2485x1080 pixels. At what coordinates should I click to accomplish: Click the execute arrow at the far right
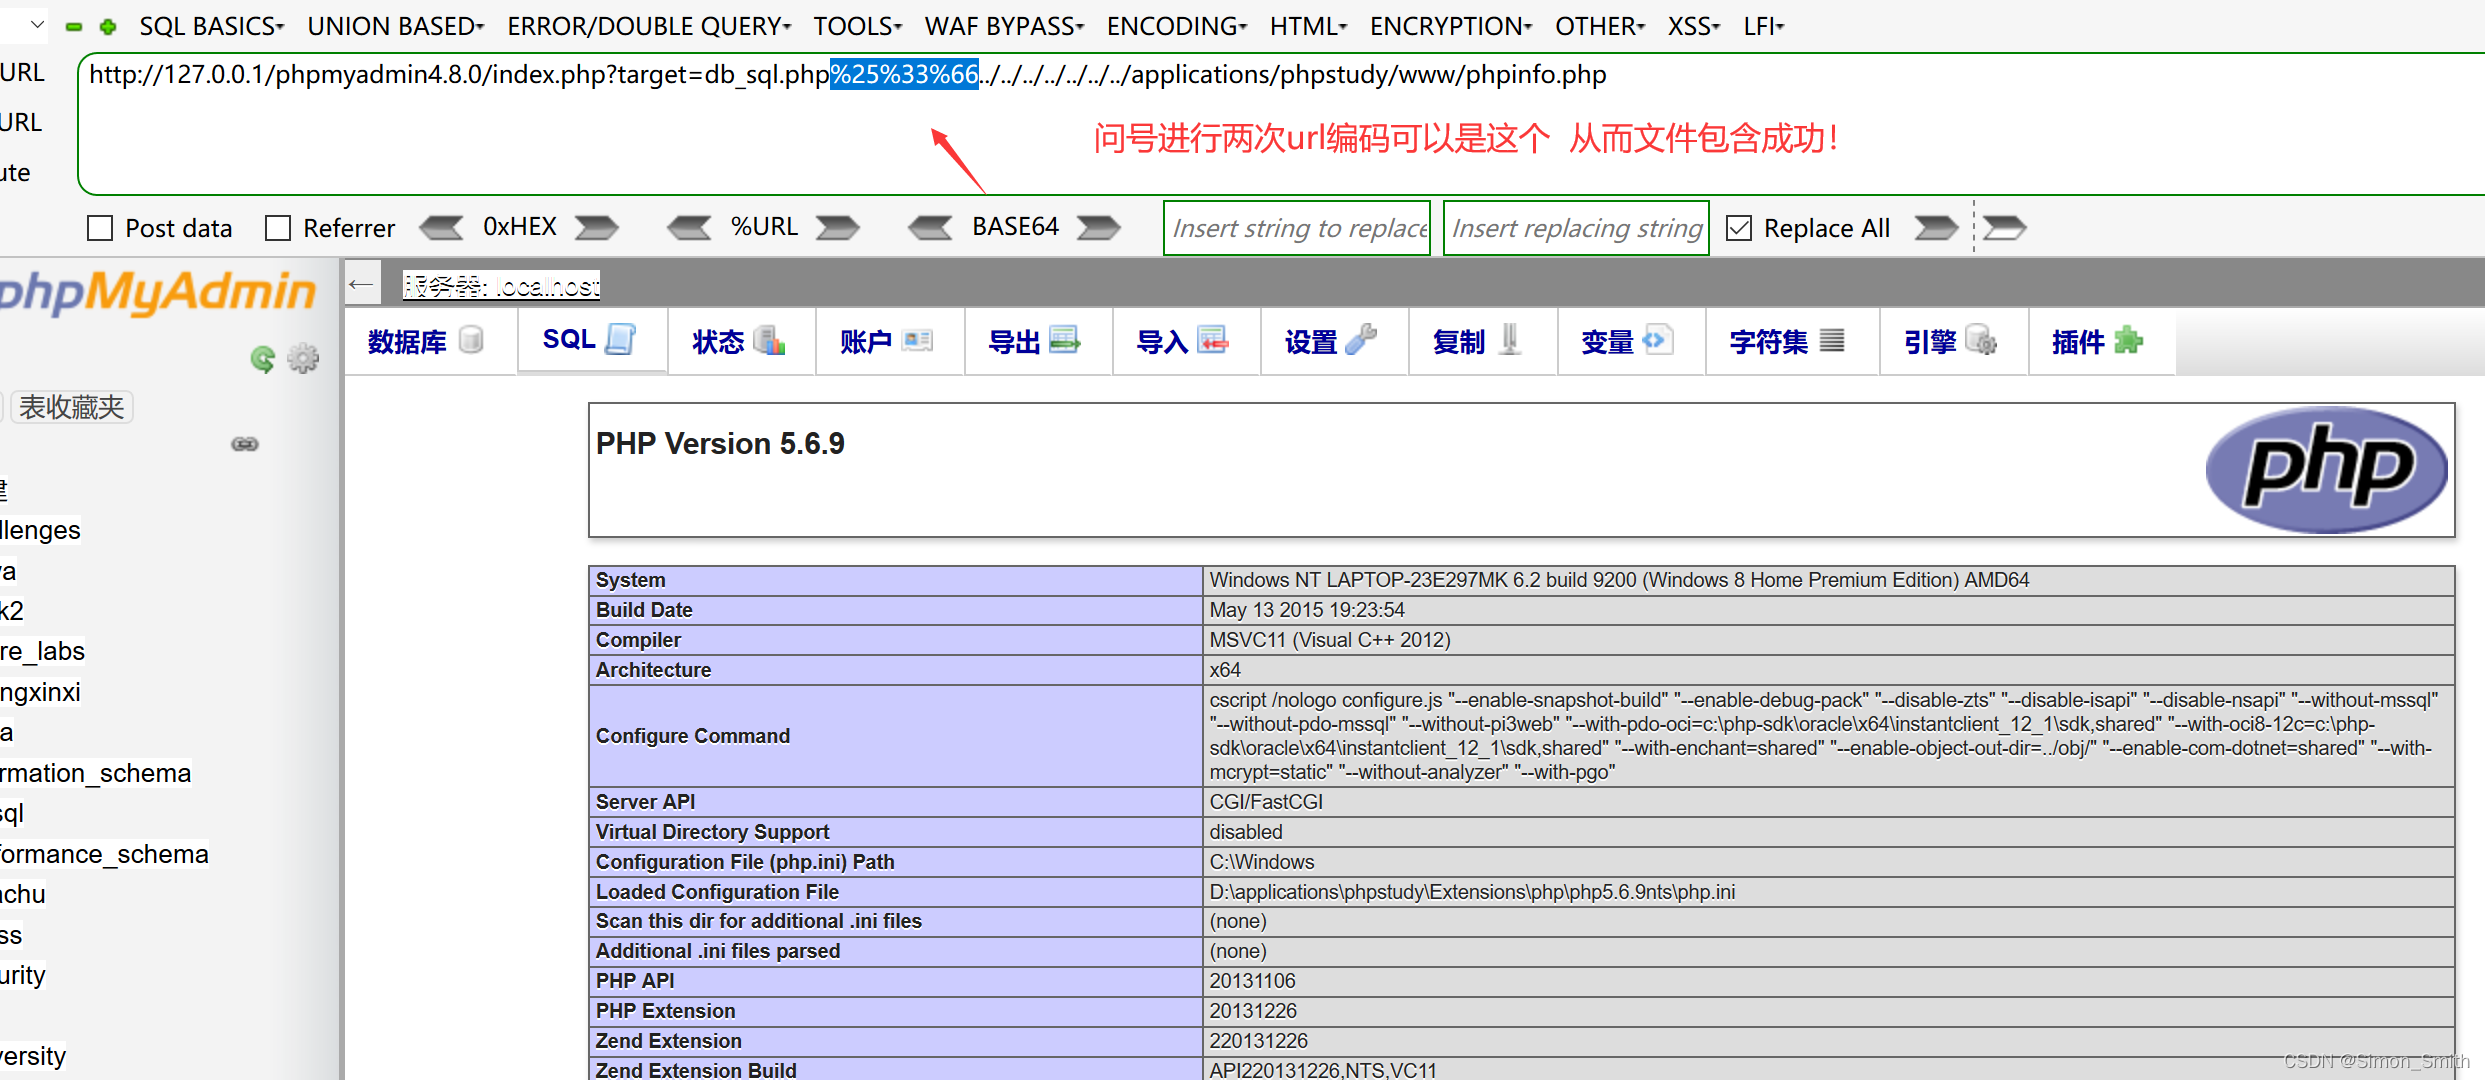(x=2004, y=227)
